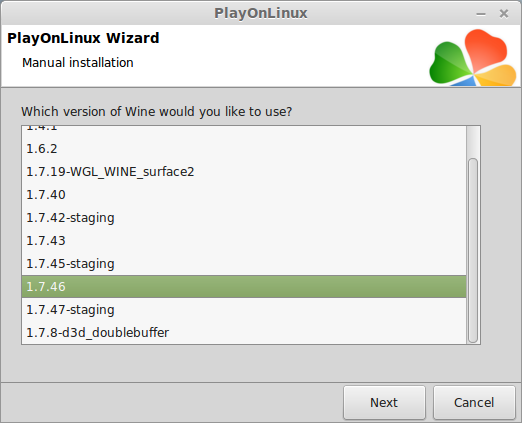Click the PlayOnLinux Wizard heading
Viewport: 522px width, 423px height.
pos(83,38)
